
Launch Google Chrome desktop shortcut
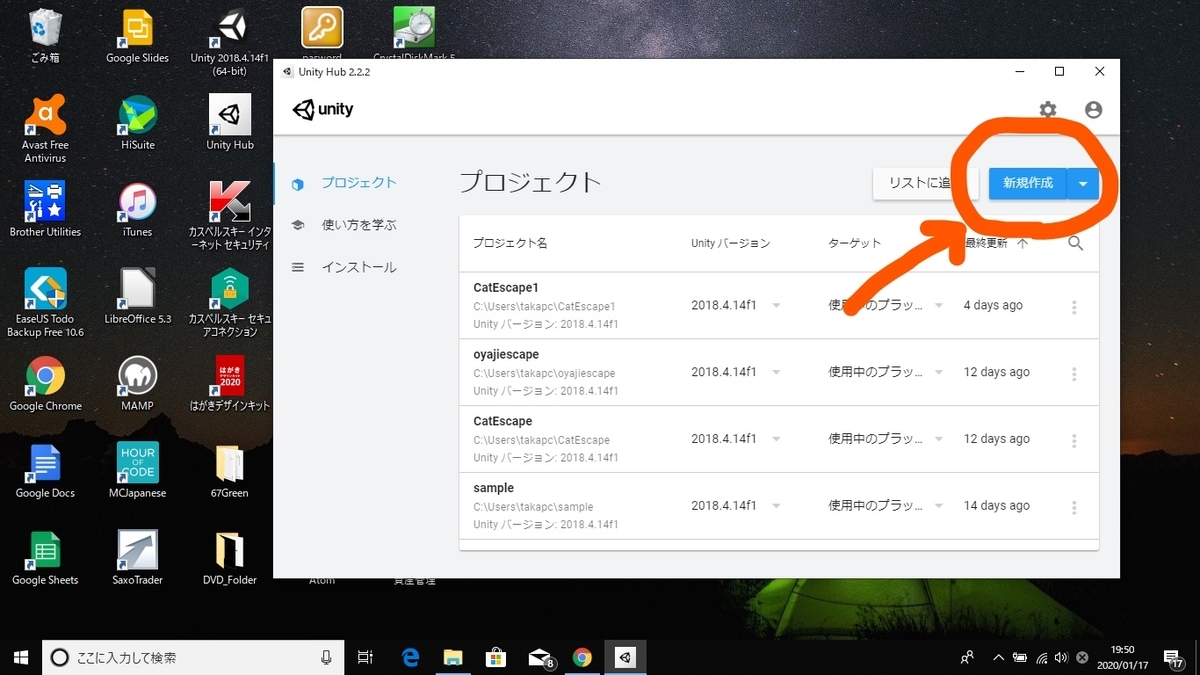[x=45, y=384]
